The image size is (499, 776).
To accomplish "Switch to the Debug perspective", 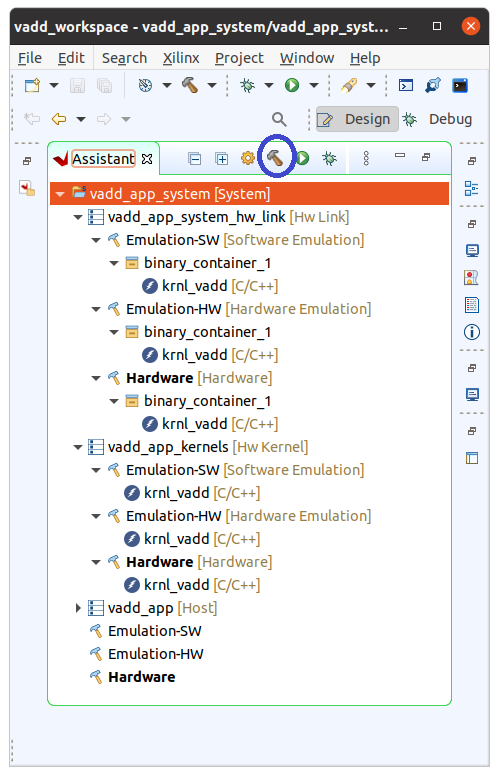I will click(438, 119).
